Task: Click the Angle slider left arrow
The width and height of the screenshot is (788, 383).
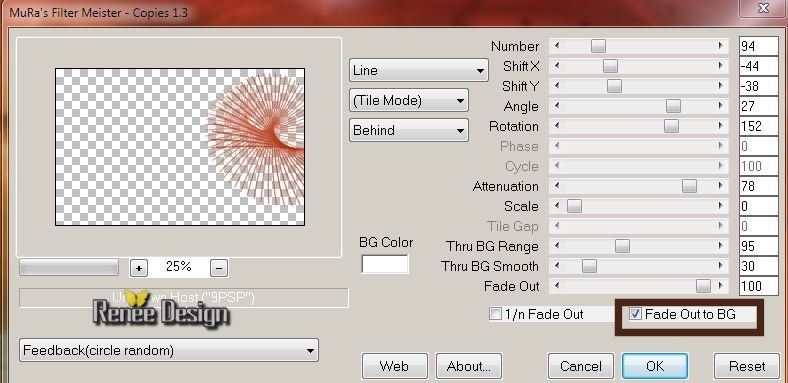Action: [x=556, y=106]
